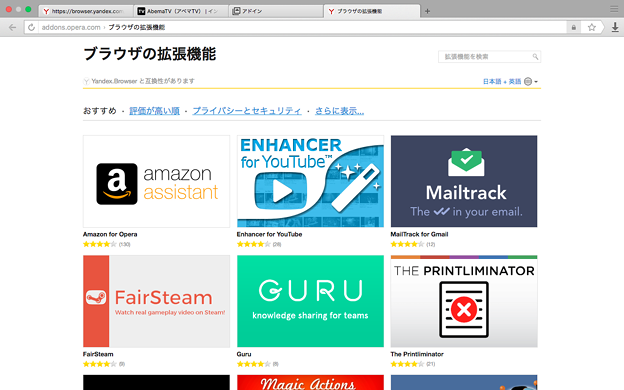The width and height of the screenshot is (624, 390).
Task: Bookmark page with the star icon
Action: (592, 27)
